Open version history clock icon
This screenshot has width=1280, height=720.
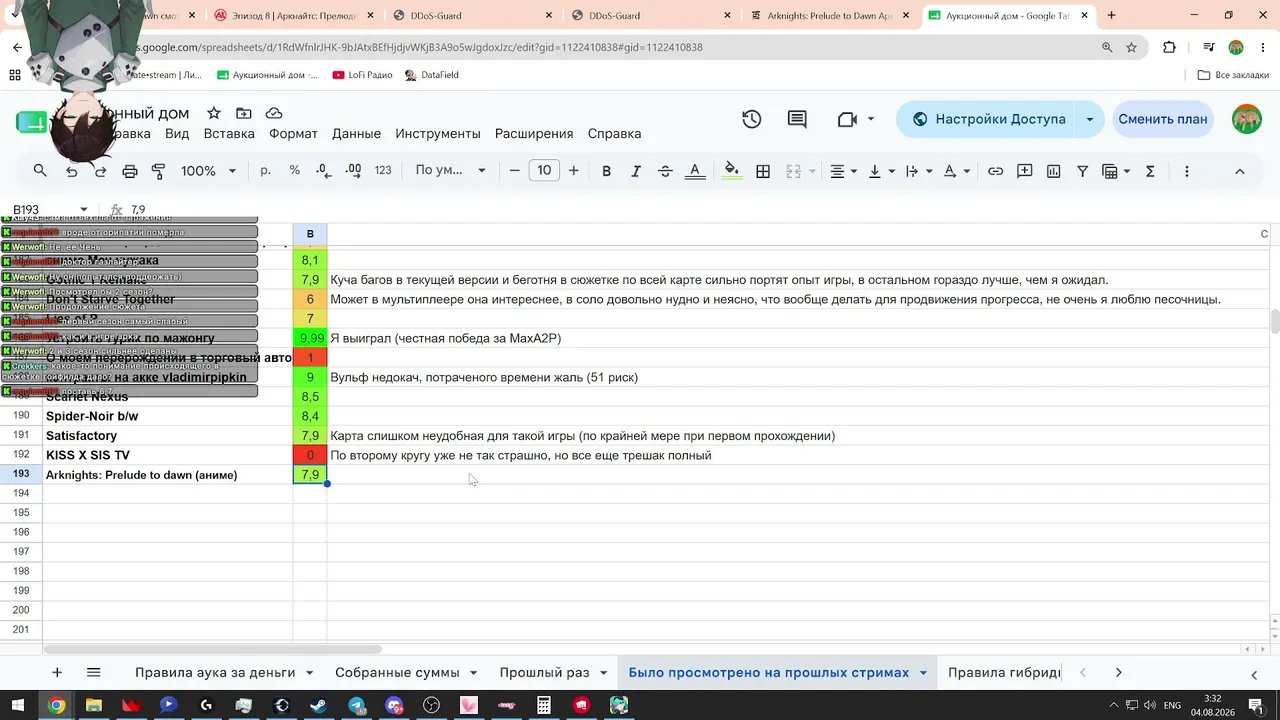tap(752, 119)
